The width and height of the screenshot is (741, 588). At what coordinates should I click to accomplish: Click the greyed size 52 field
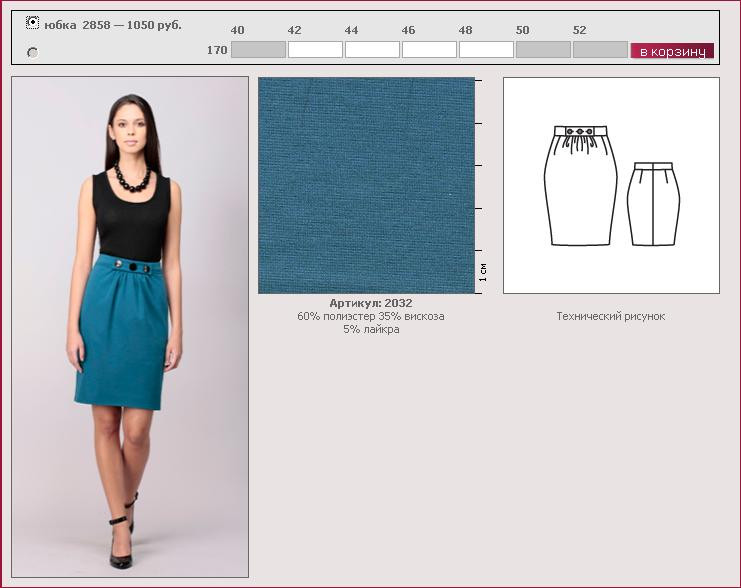coord(600,49)
